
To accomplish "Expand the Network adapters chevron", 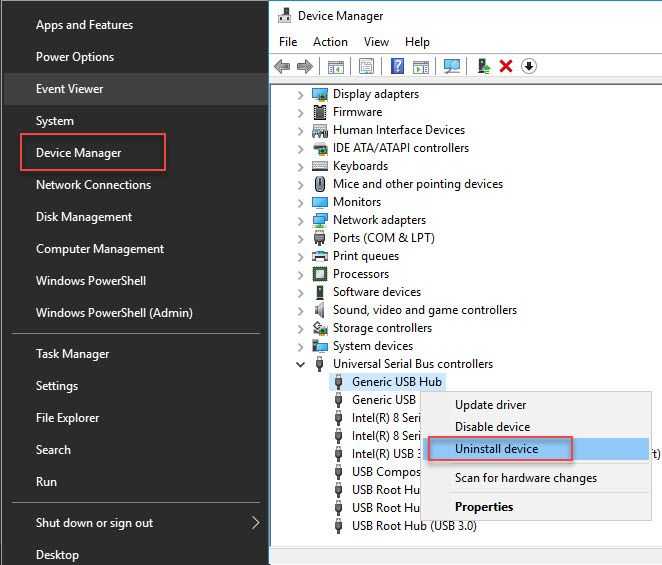I will tap(300, 221).
